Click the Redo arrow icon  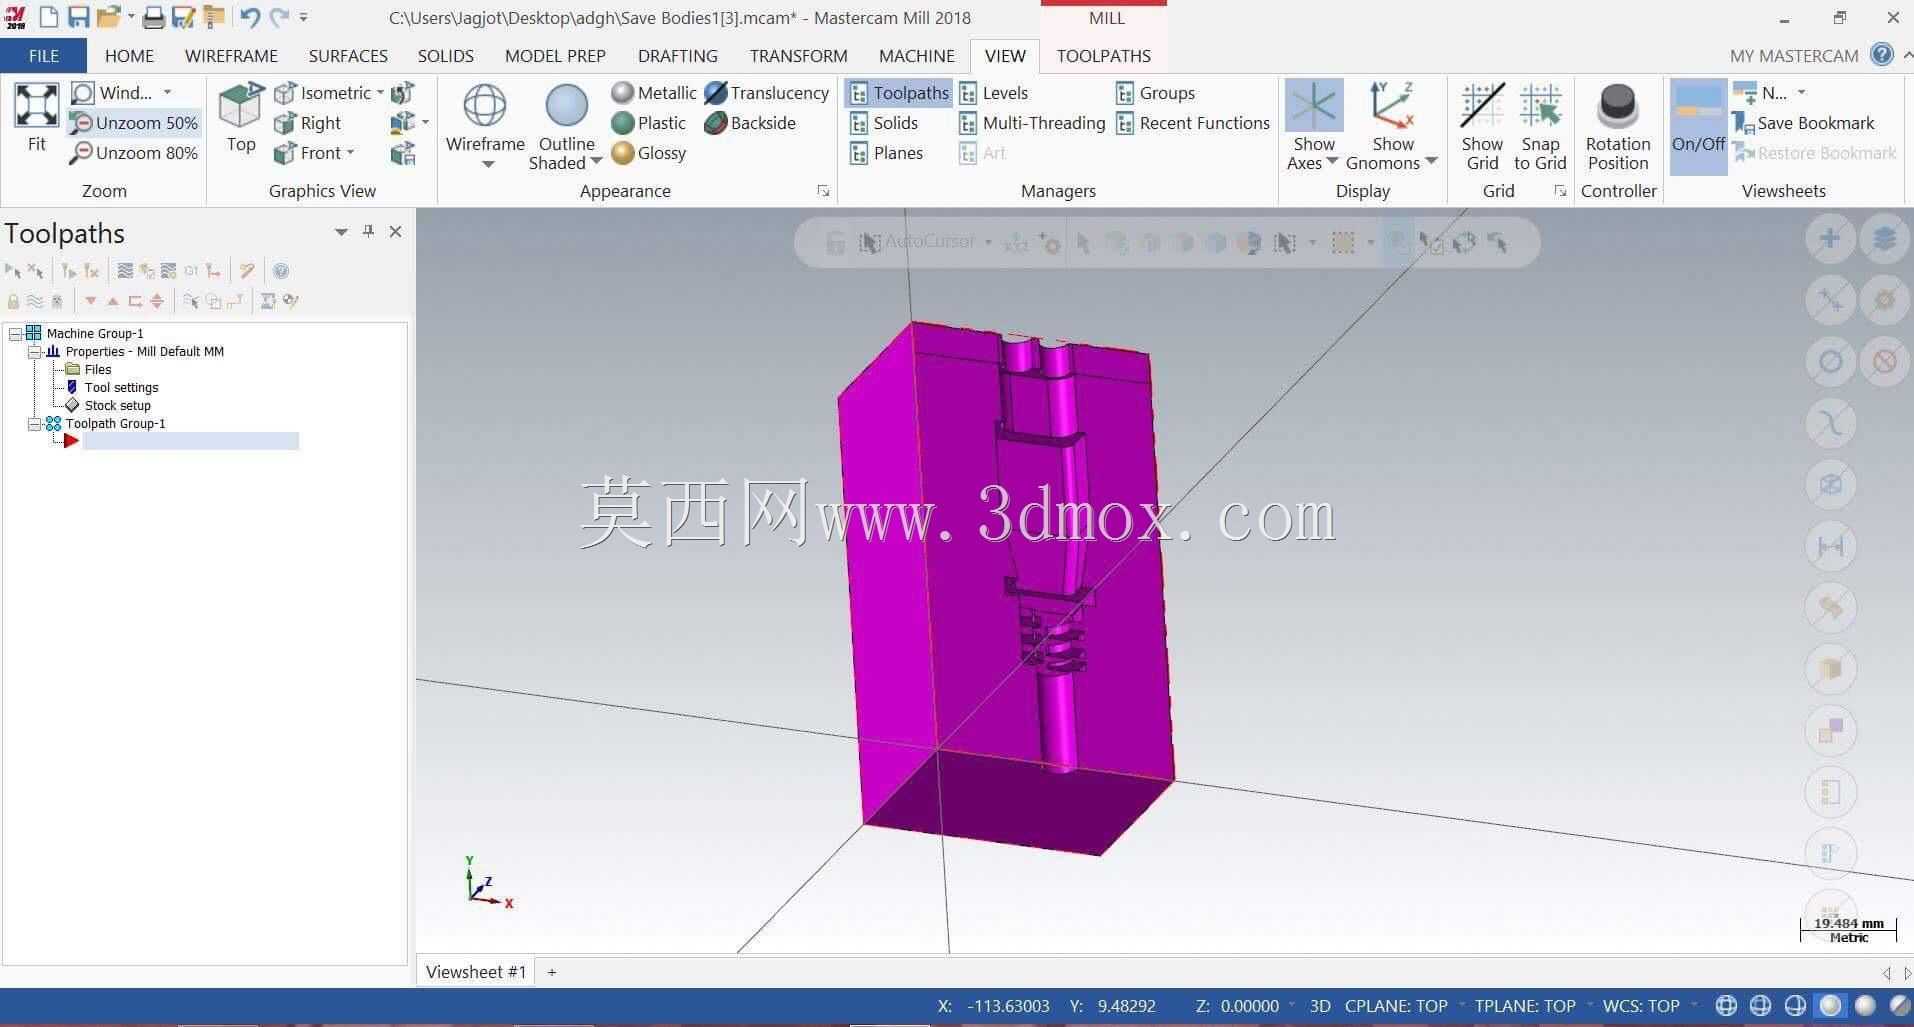(x=279, y=17)
